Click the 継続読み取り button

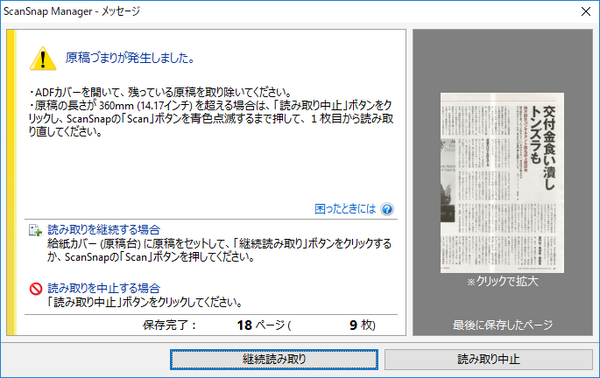274,359
